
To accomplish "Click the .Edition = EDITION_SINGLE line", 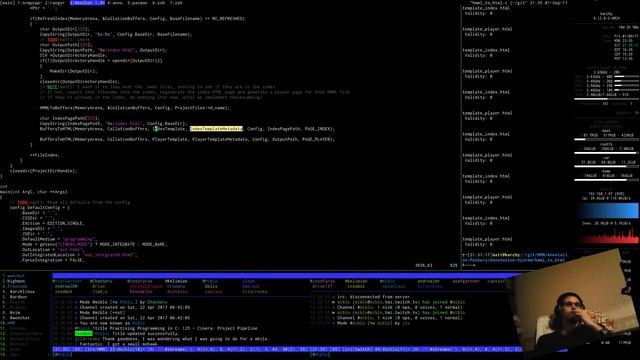I will click(53, 223).
